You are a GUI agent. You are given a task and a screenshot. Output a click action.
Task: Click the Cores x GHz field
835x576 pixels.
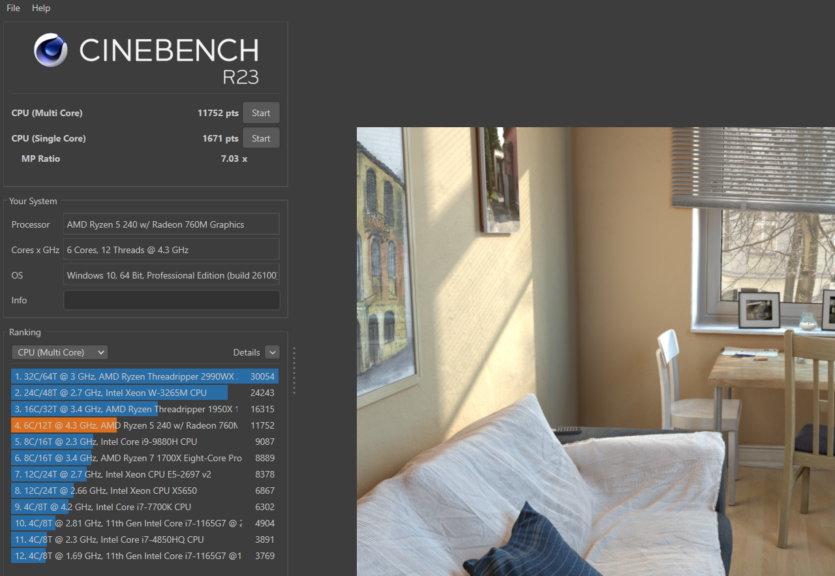[x=171, y=250]
